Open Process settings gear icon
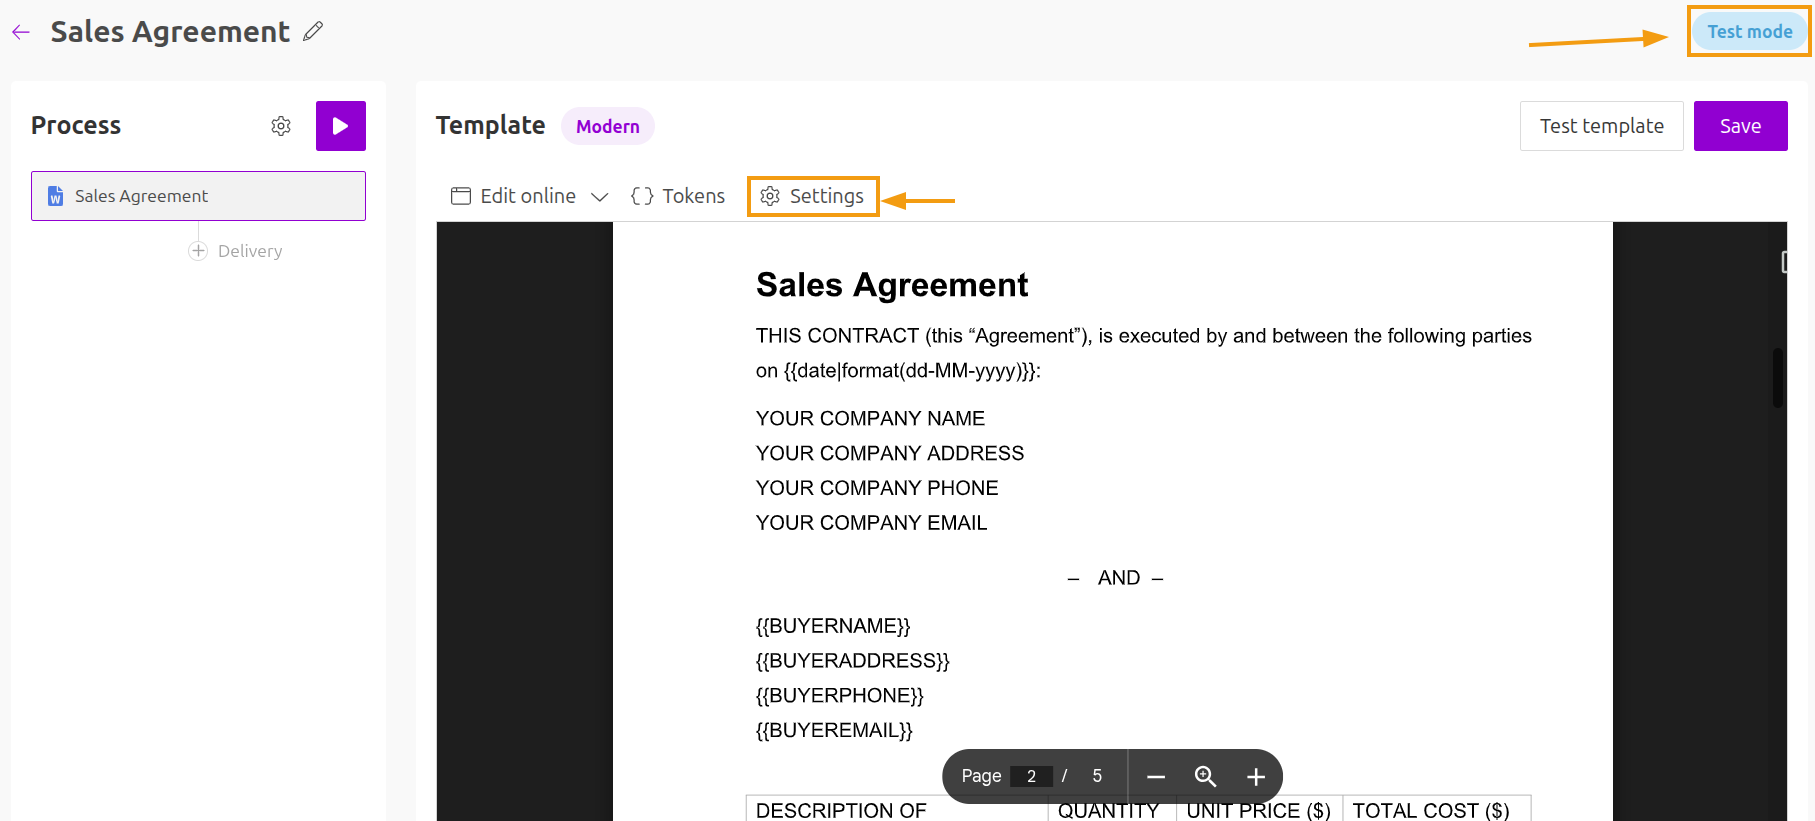 coord(281,126)
